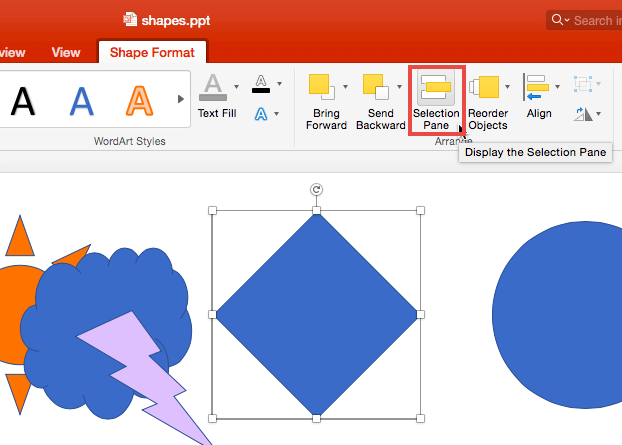The image size is (622, 445).
Task: Click the Bring Forward icon
Action: [x=321, y=89]
